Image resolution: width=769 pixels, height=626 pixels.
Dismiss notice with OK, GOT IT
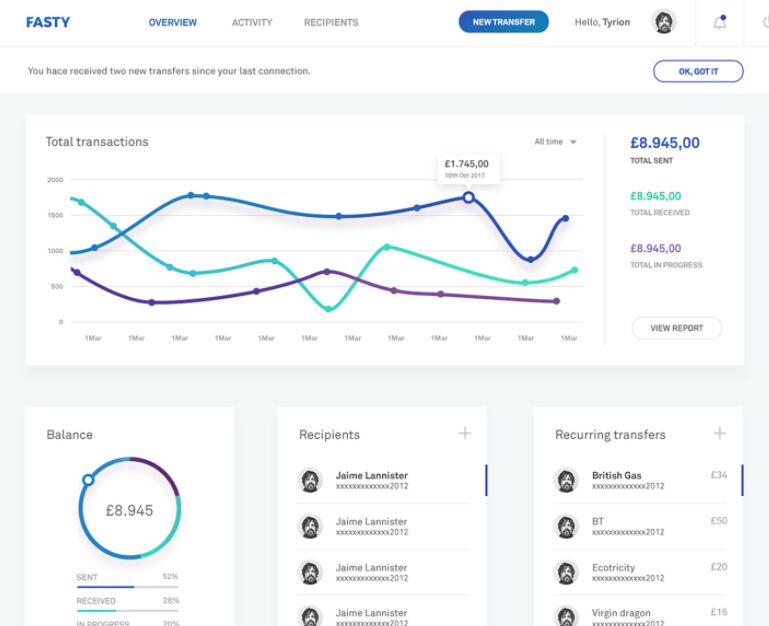coord(698,71)
